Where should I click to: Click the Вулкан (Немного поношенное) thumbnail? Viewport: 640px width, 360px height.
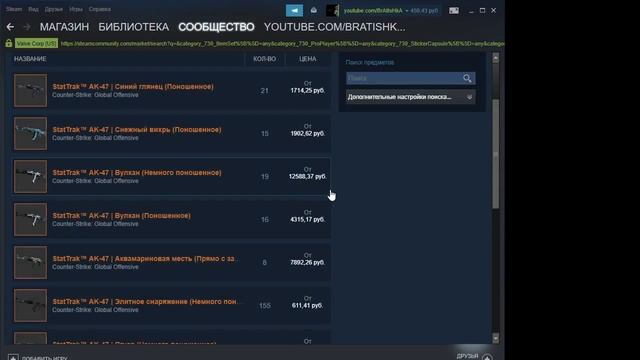tap(30, 176)
